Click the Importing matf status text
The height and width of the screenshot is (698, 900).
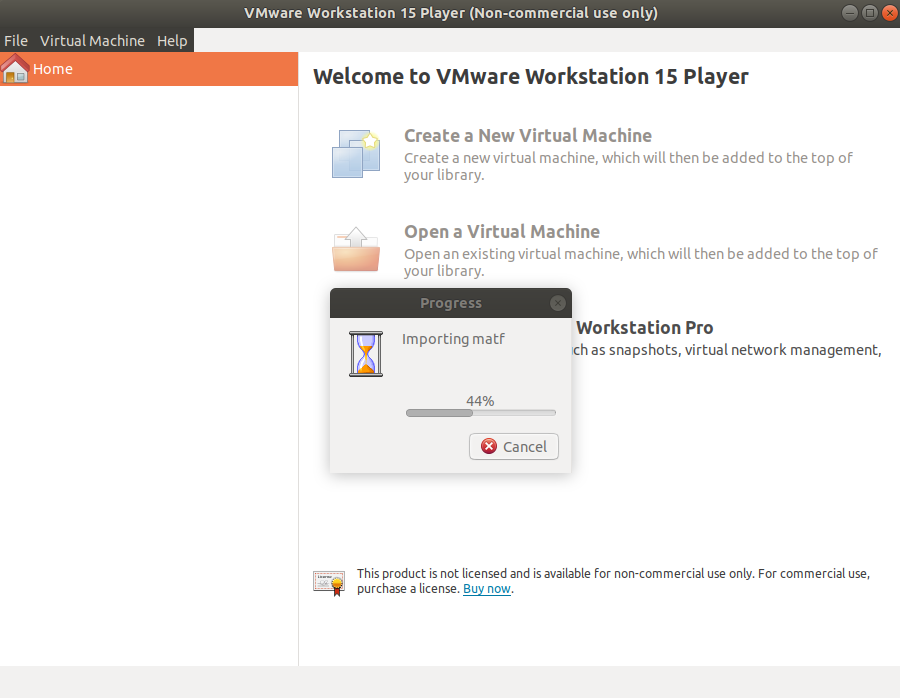(x=453, y=339)
